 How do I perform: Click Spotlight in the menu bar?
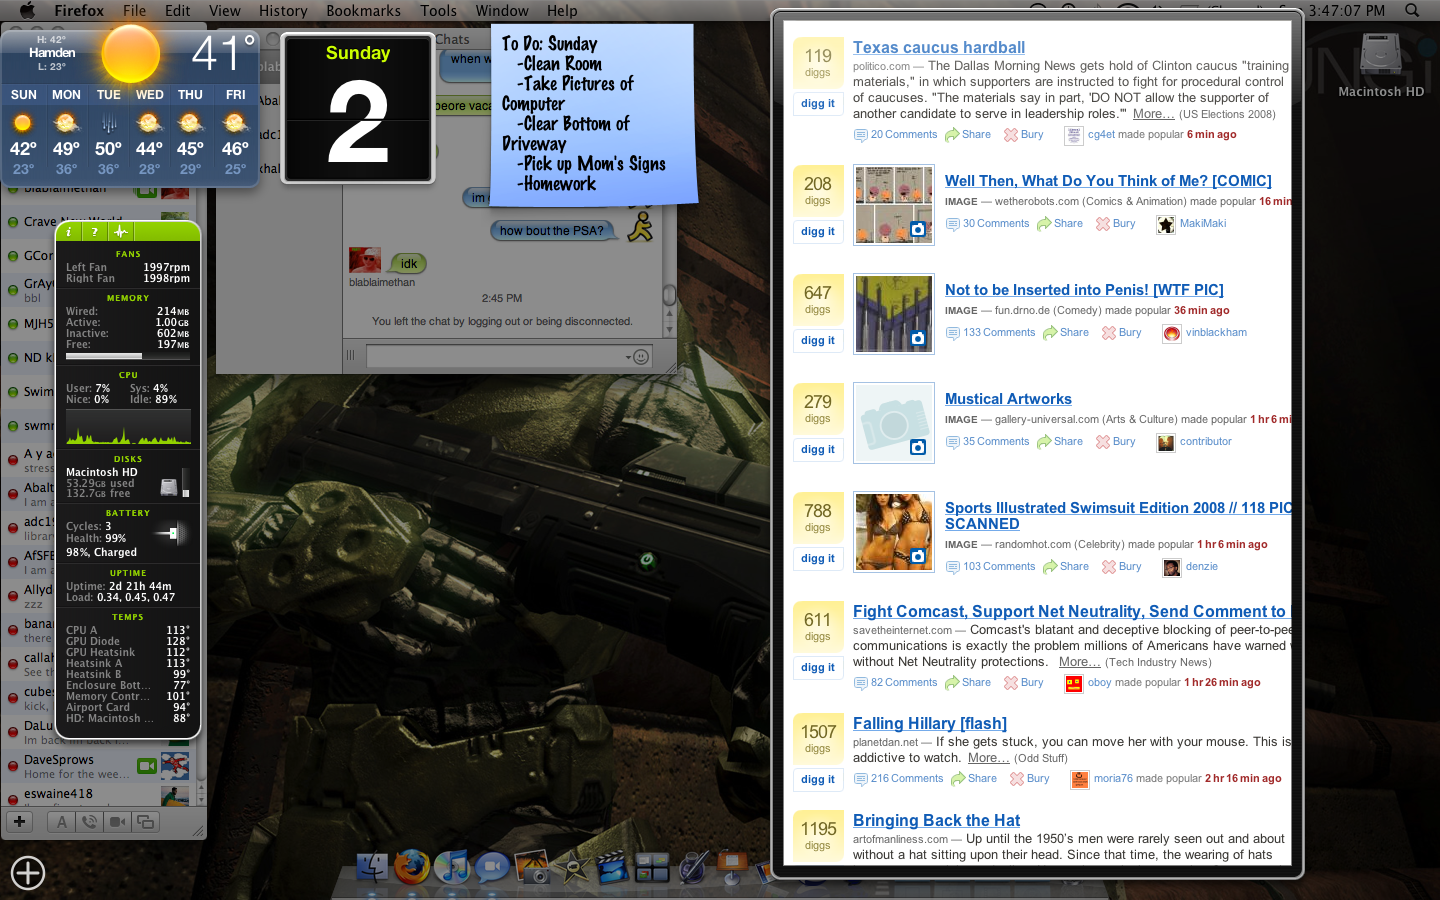point(1410,11)
